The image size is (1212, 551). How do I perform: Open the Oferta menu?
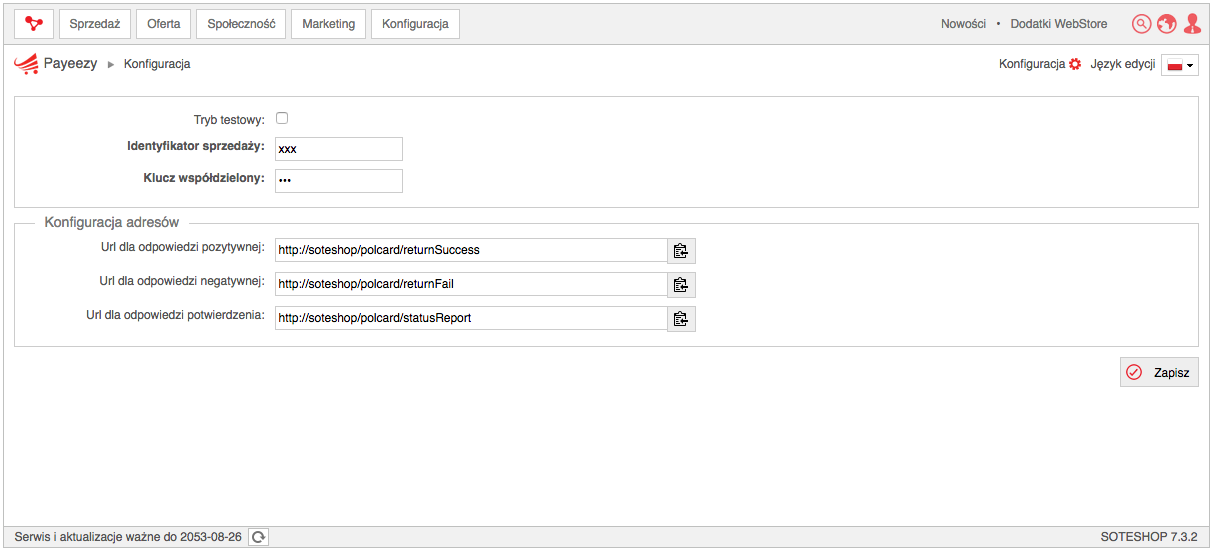tap(164, 24)
